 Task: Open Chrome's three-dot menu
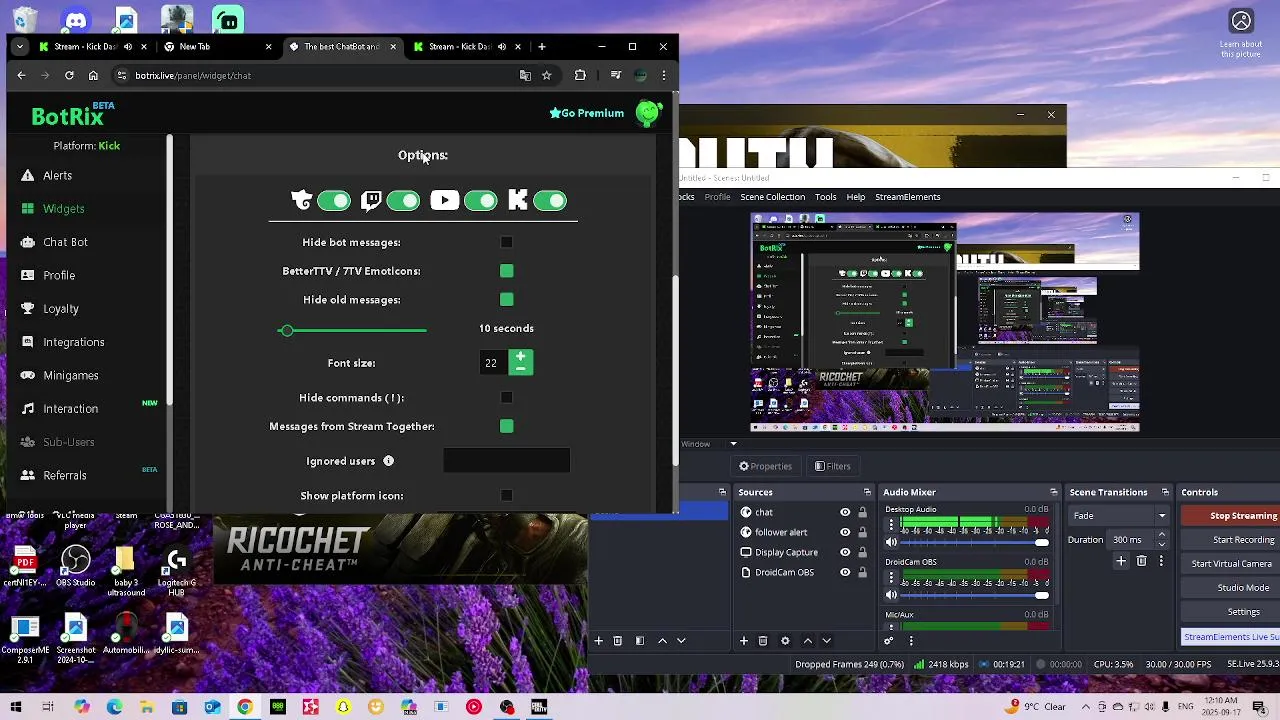[x=663, y=75]
